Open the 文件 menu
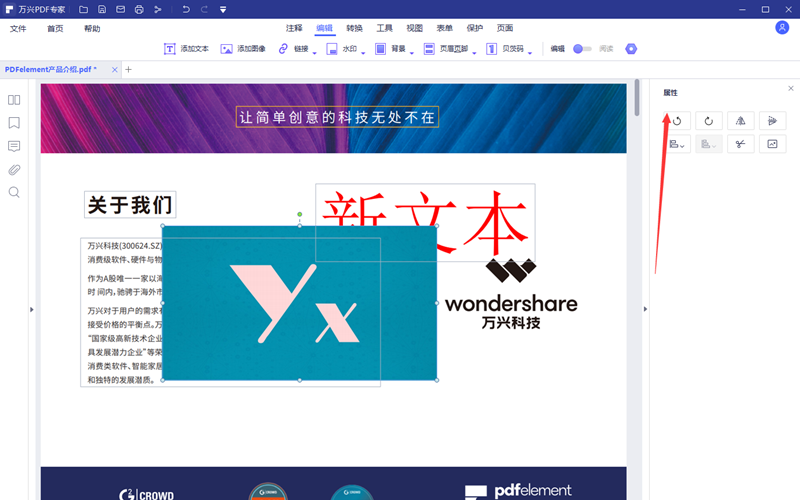800x500 pixels. (x=18, y=29)
